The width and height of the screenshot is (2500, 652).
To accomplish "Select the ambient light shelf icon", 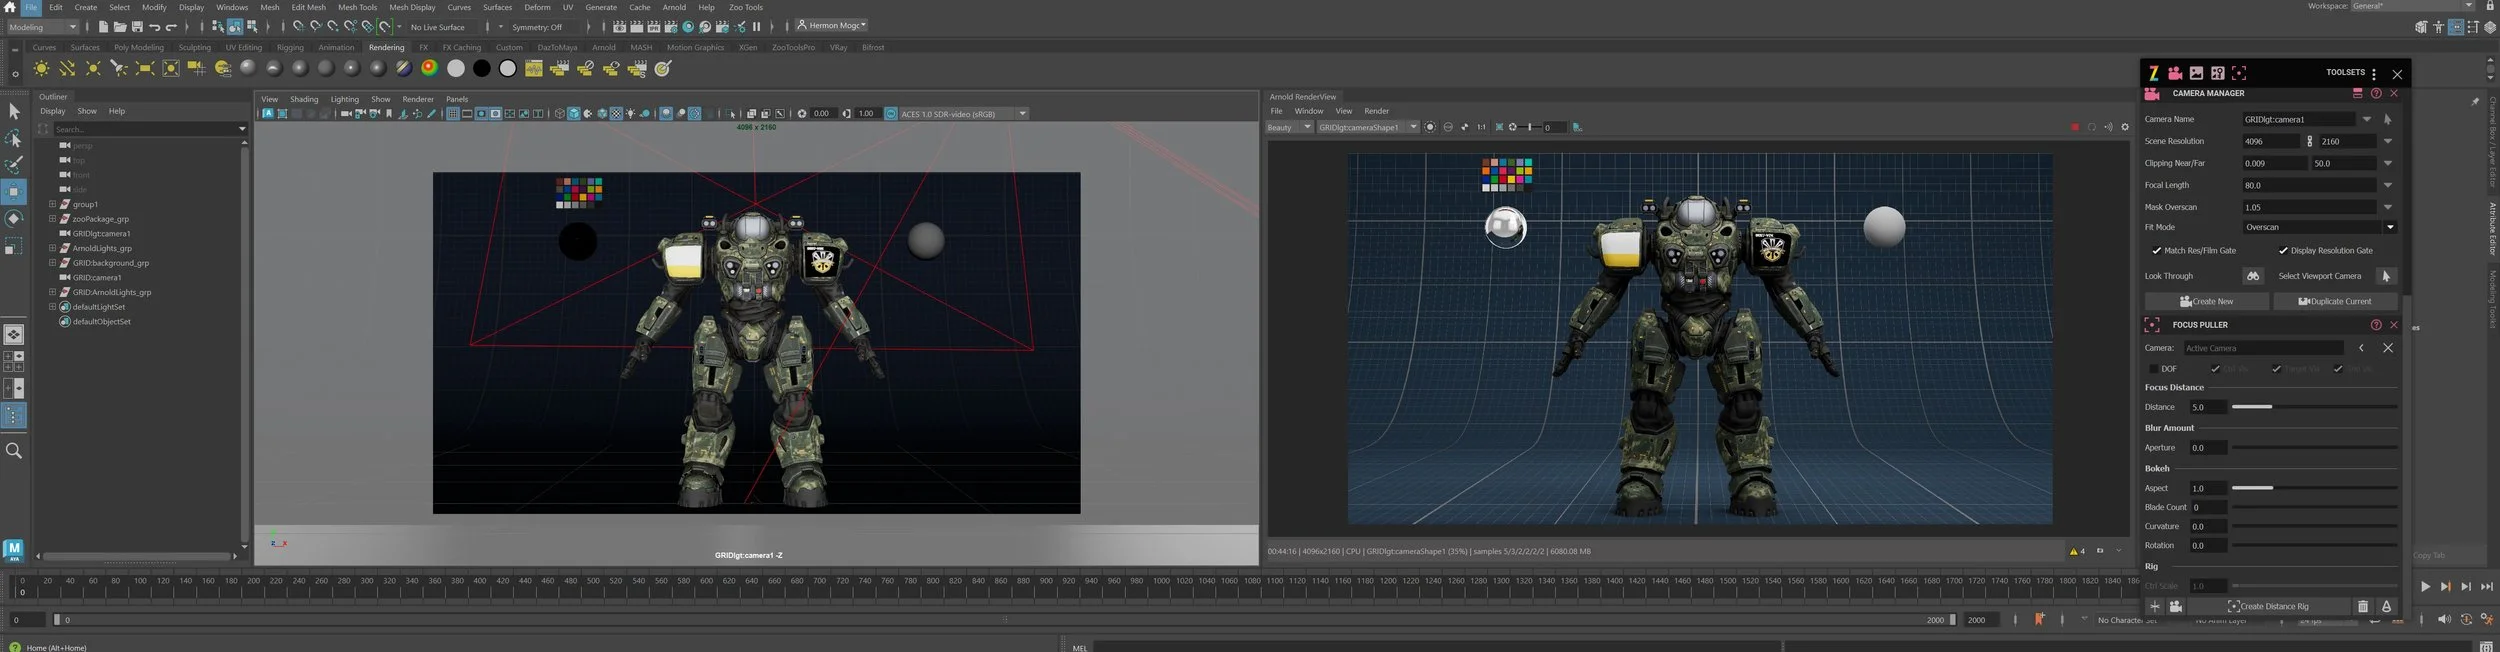I will click(41, 68).
